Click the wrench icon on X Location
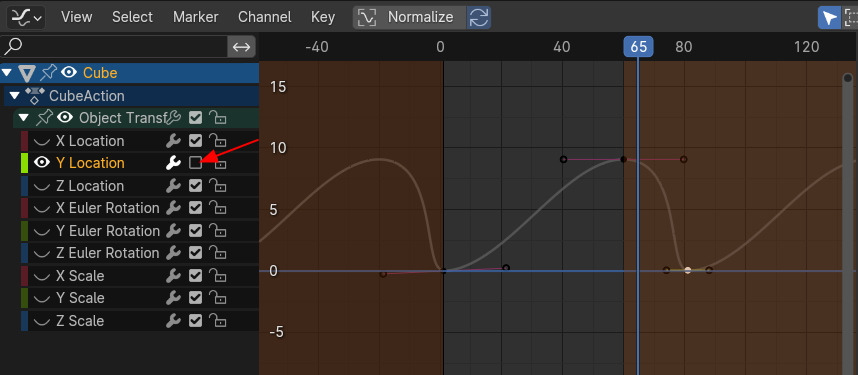 click(x=173, y=141)
